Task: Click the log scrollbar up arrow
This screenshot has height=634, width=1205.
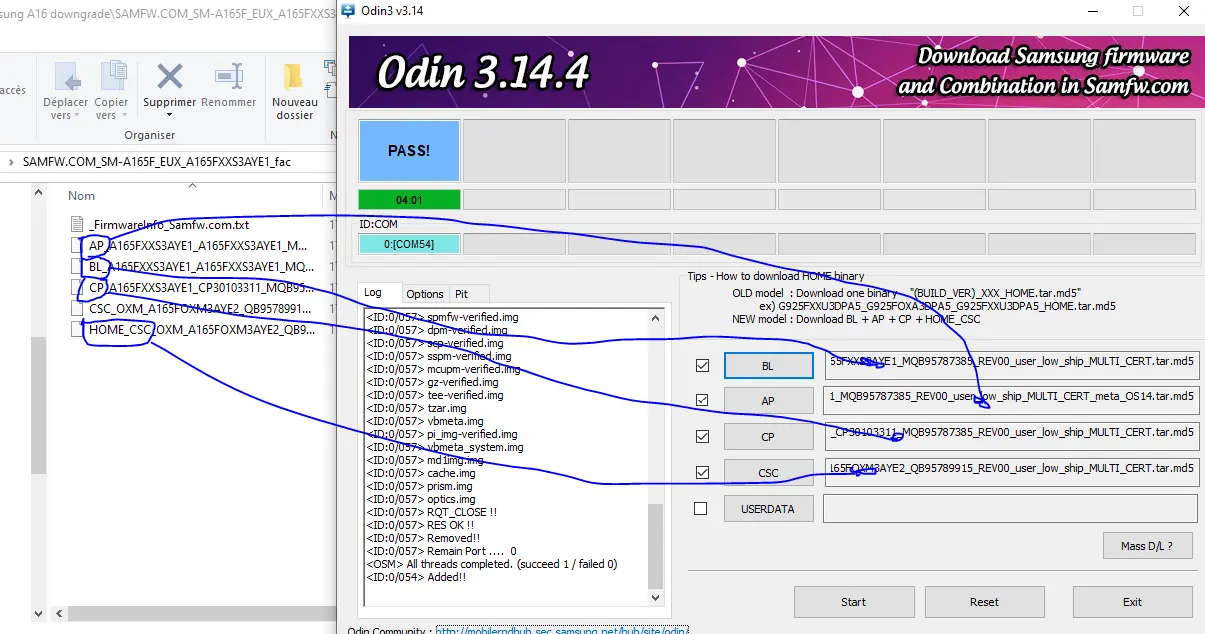Action: 655,318
